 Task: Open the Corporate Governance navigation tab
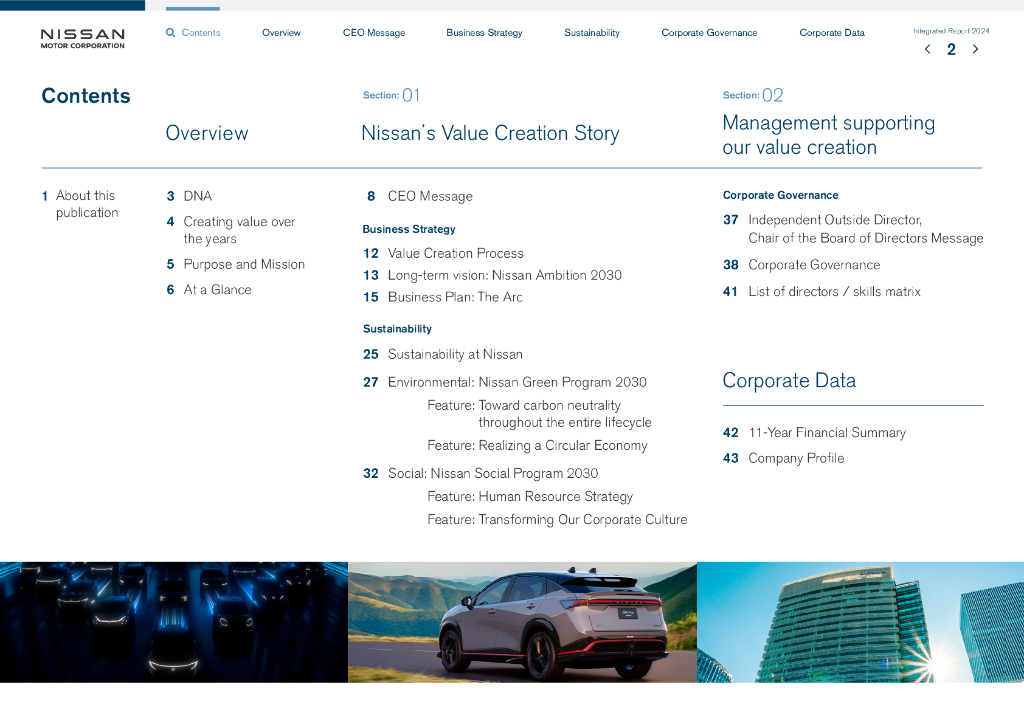(709, 33)
